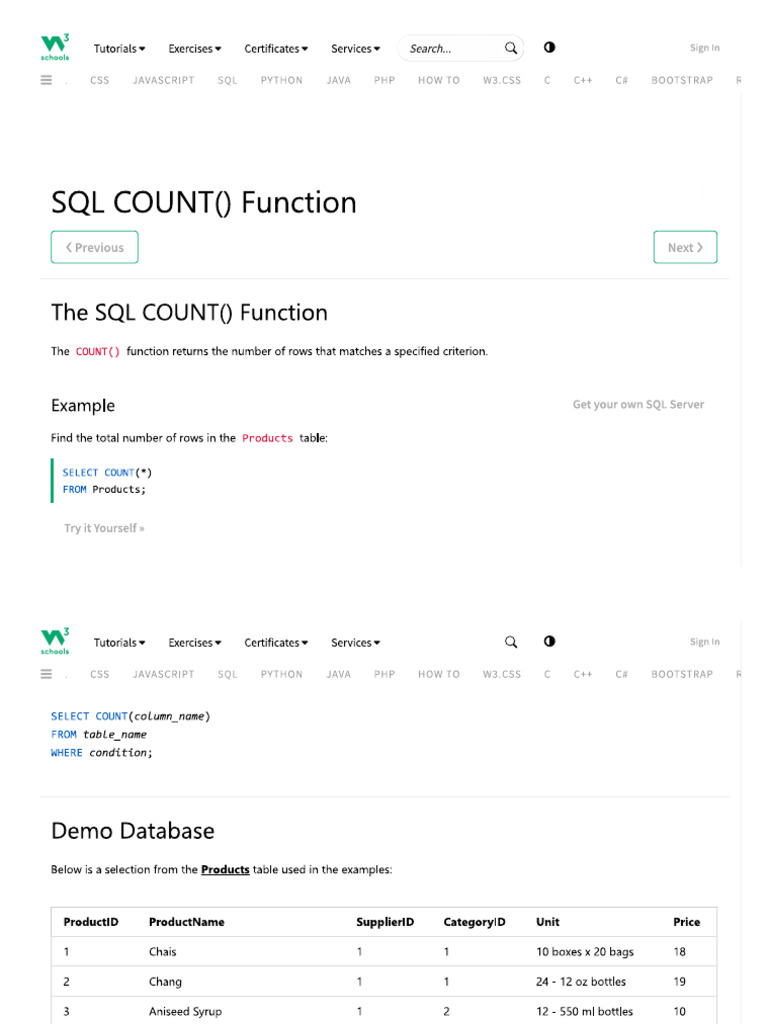The image size is (768, 1024).
Task: Click the Previous button
Action: coord(95,247)
